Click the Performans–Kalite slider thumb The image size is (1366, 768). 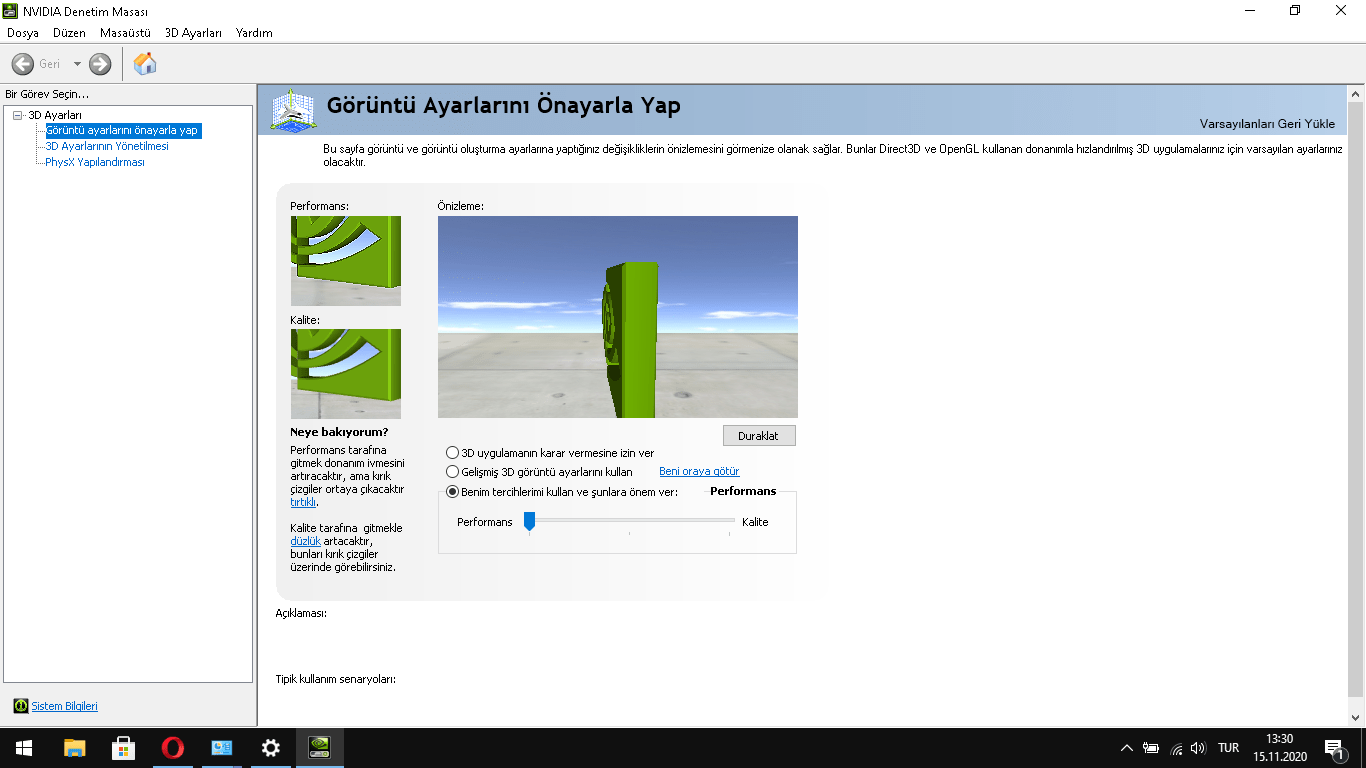(x=529, y=521)
